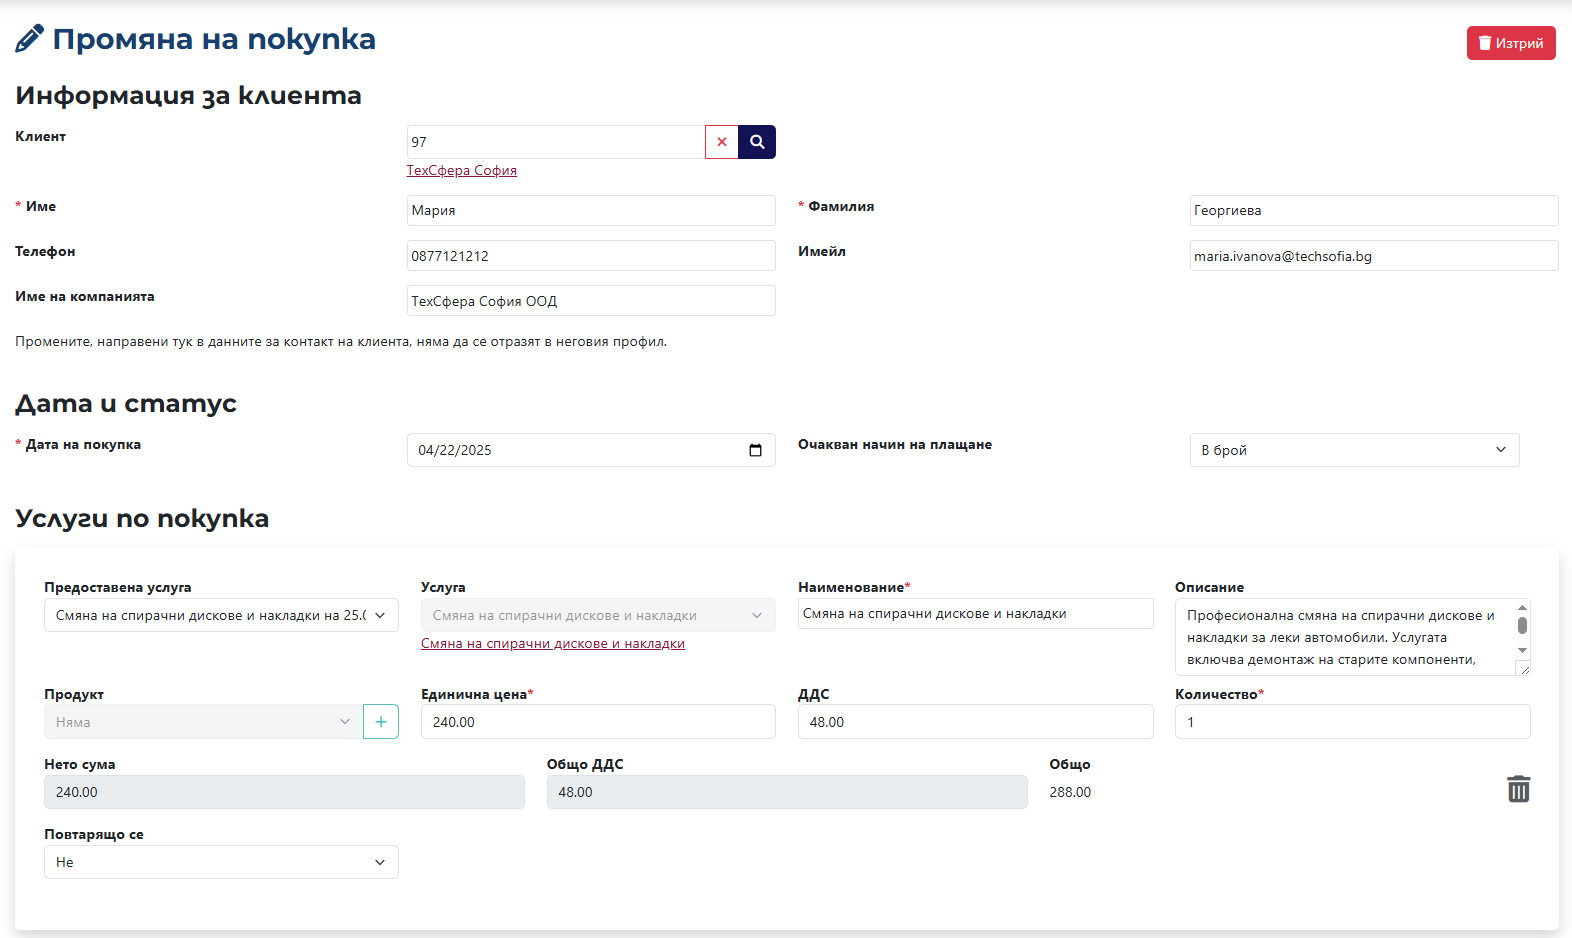Click the Услуги по покупка heading

click(x=142, y=518)
